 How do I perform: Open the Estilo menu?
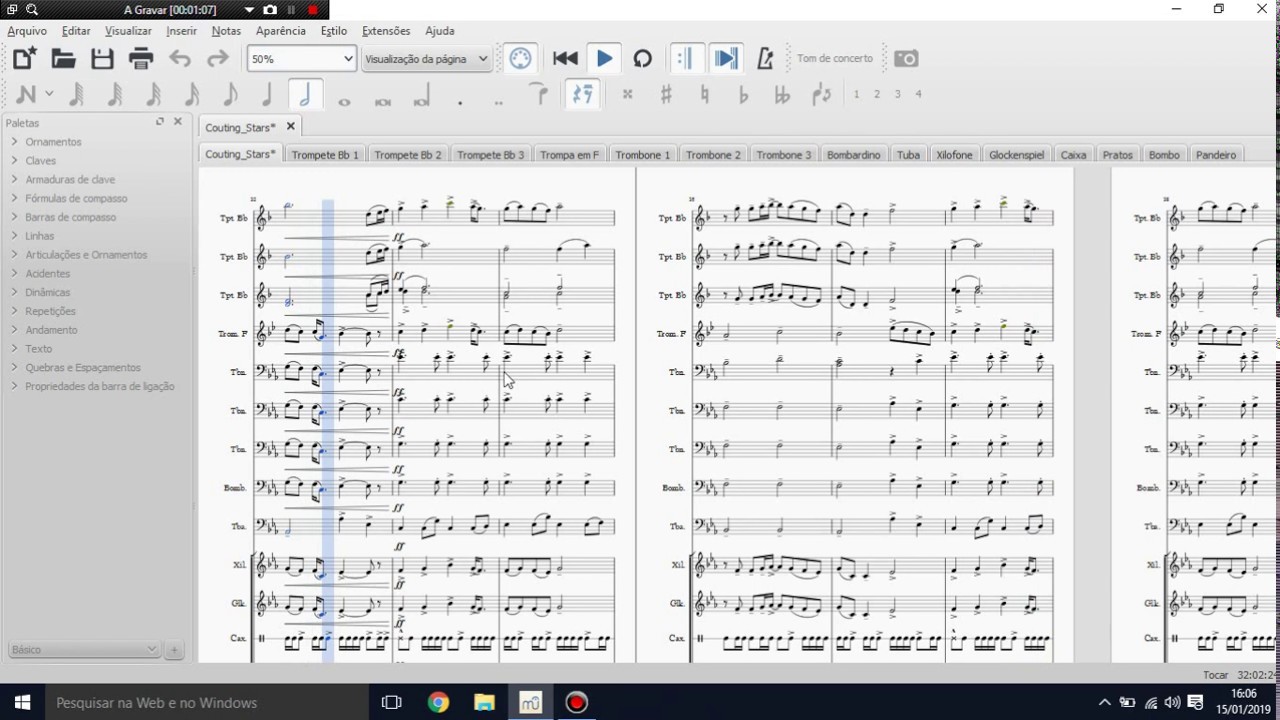click(x=334, y=31)
